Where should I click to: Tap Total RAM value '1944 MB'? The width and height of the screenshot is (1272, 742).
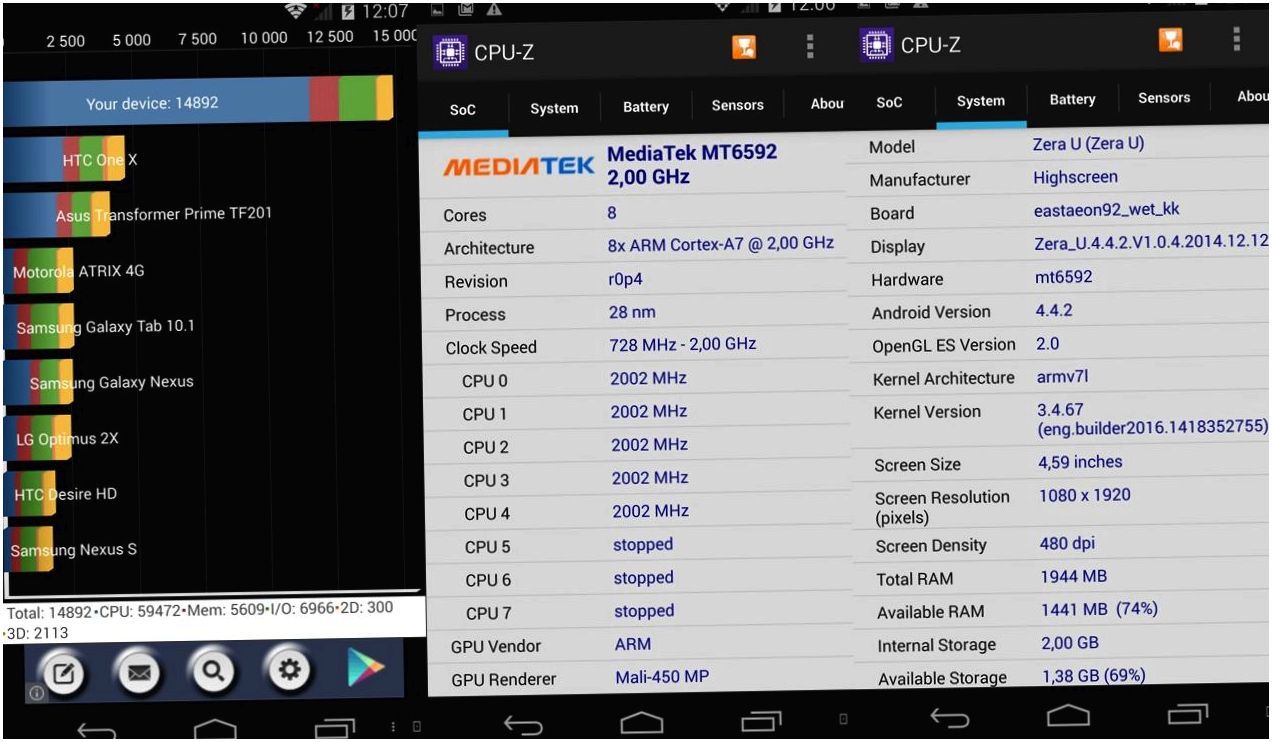[x=1073, y=577]
